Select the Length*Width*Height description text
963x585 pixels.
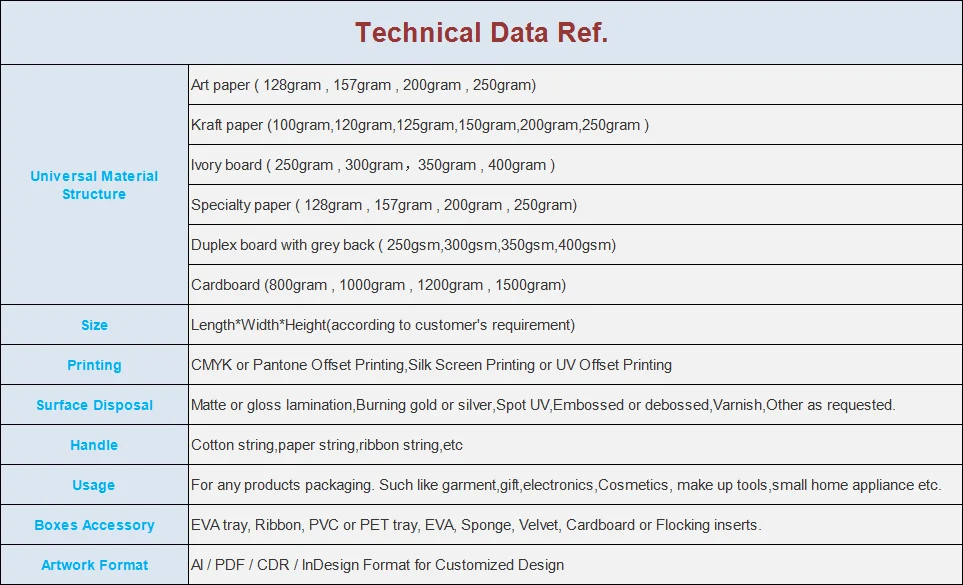click(383, 325)
